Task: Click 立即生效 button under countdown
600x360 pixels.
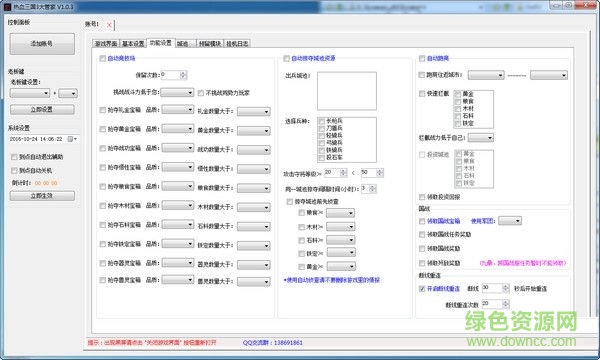Action: tap(42, 195)
